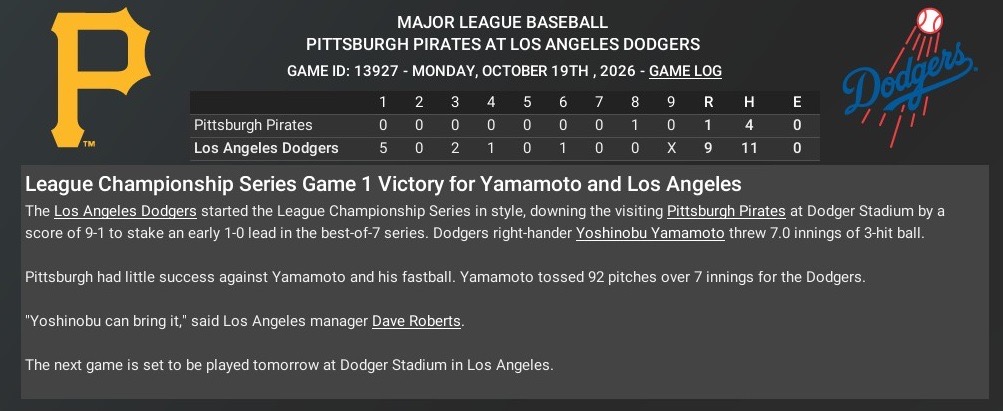Open the Los Angeles Dodgers link in the article
The height and width of the screenshot is (411, 1003).
point(125,211)
